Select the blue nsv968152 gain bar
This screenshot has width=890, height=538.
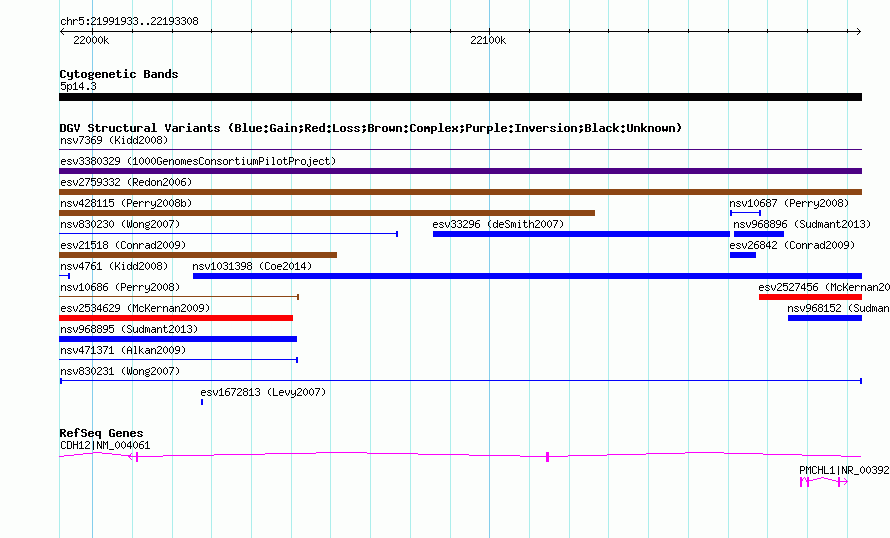point(825,318)
